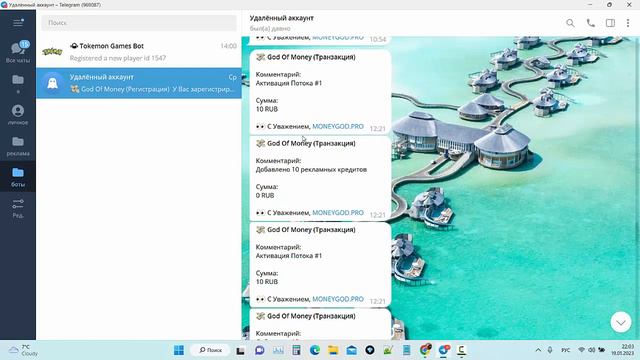Select the 'боты' folder
The image size is (640, 360).
[18, 177]
